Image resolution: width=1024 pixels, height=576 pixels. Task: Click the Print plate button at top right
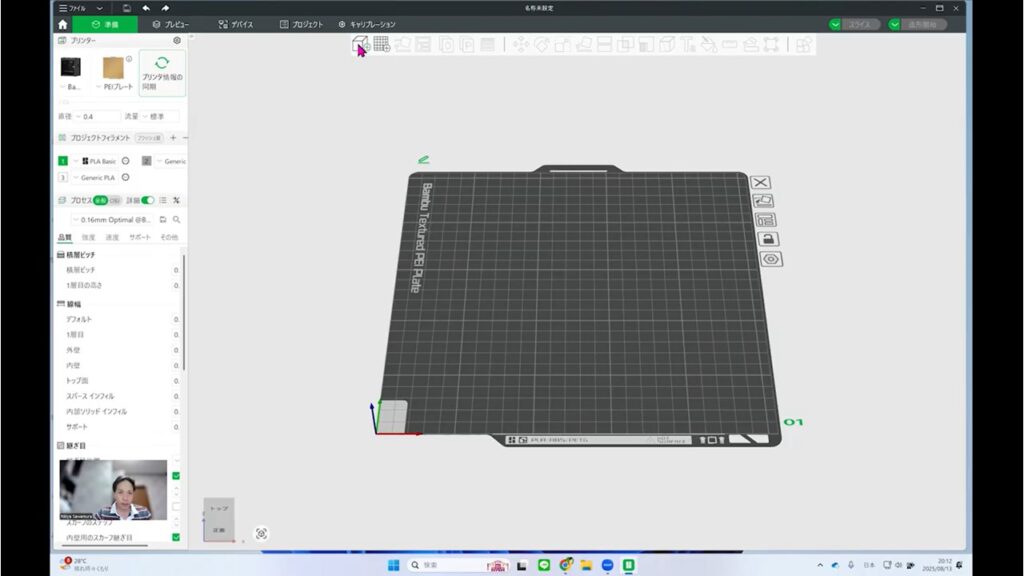922,24
